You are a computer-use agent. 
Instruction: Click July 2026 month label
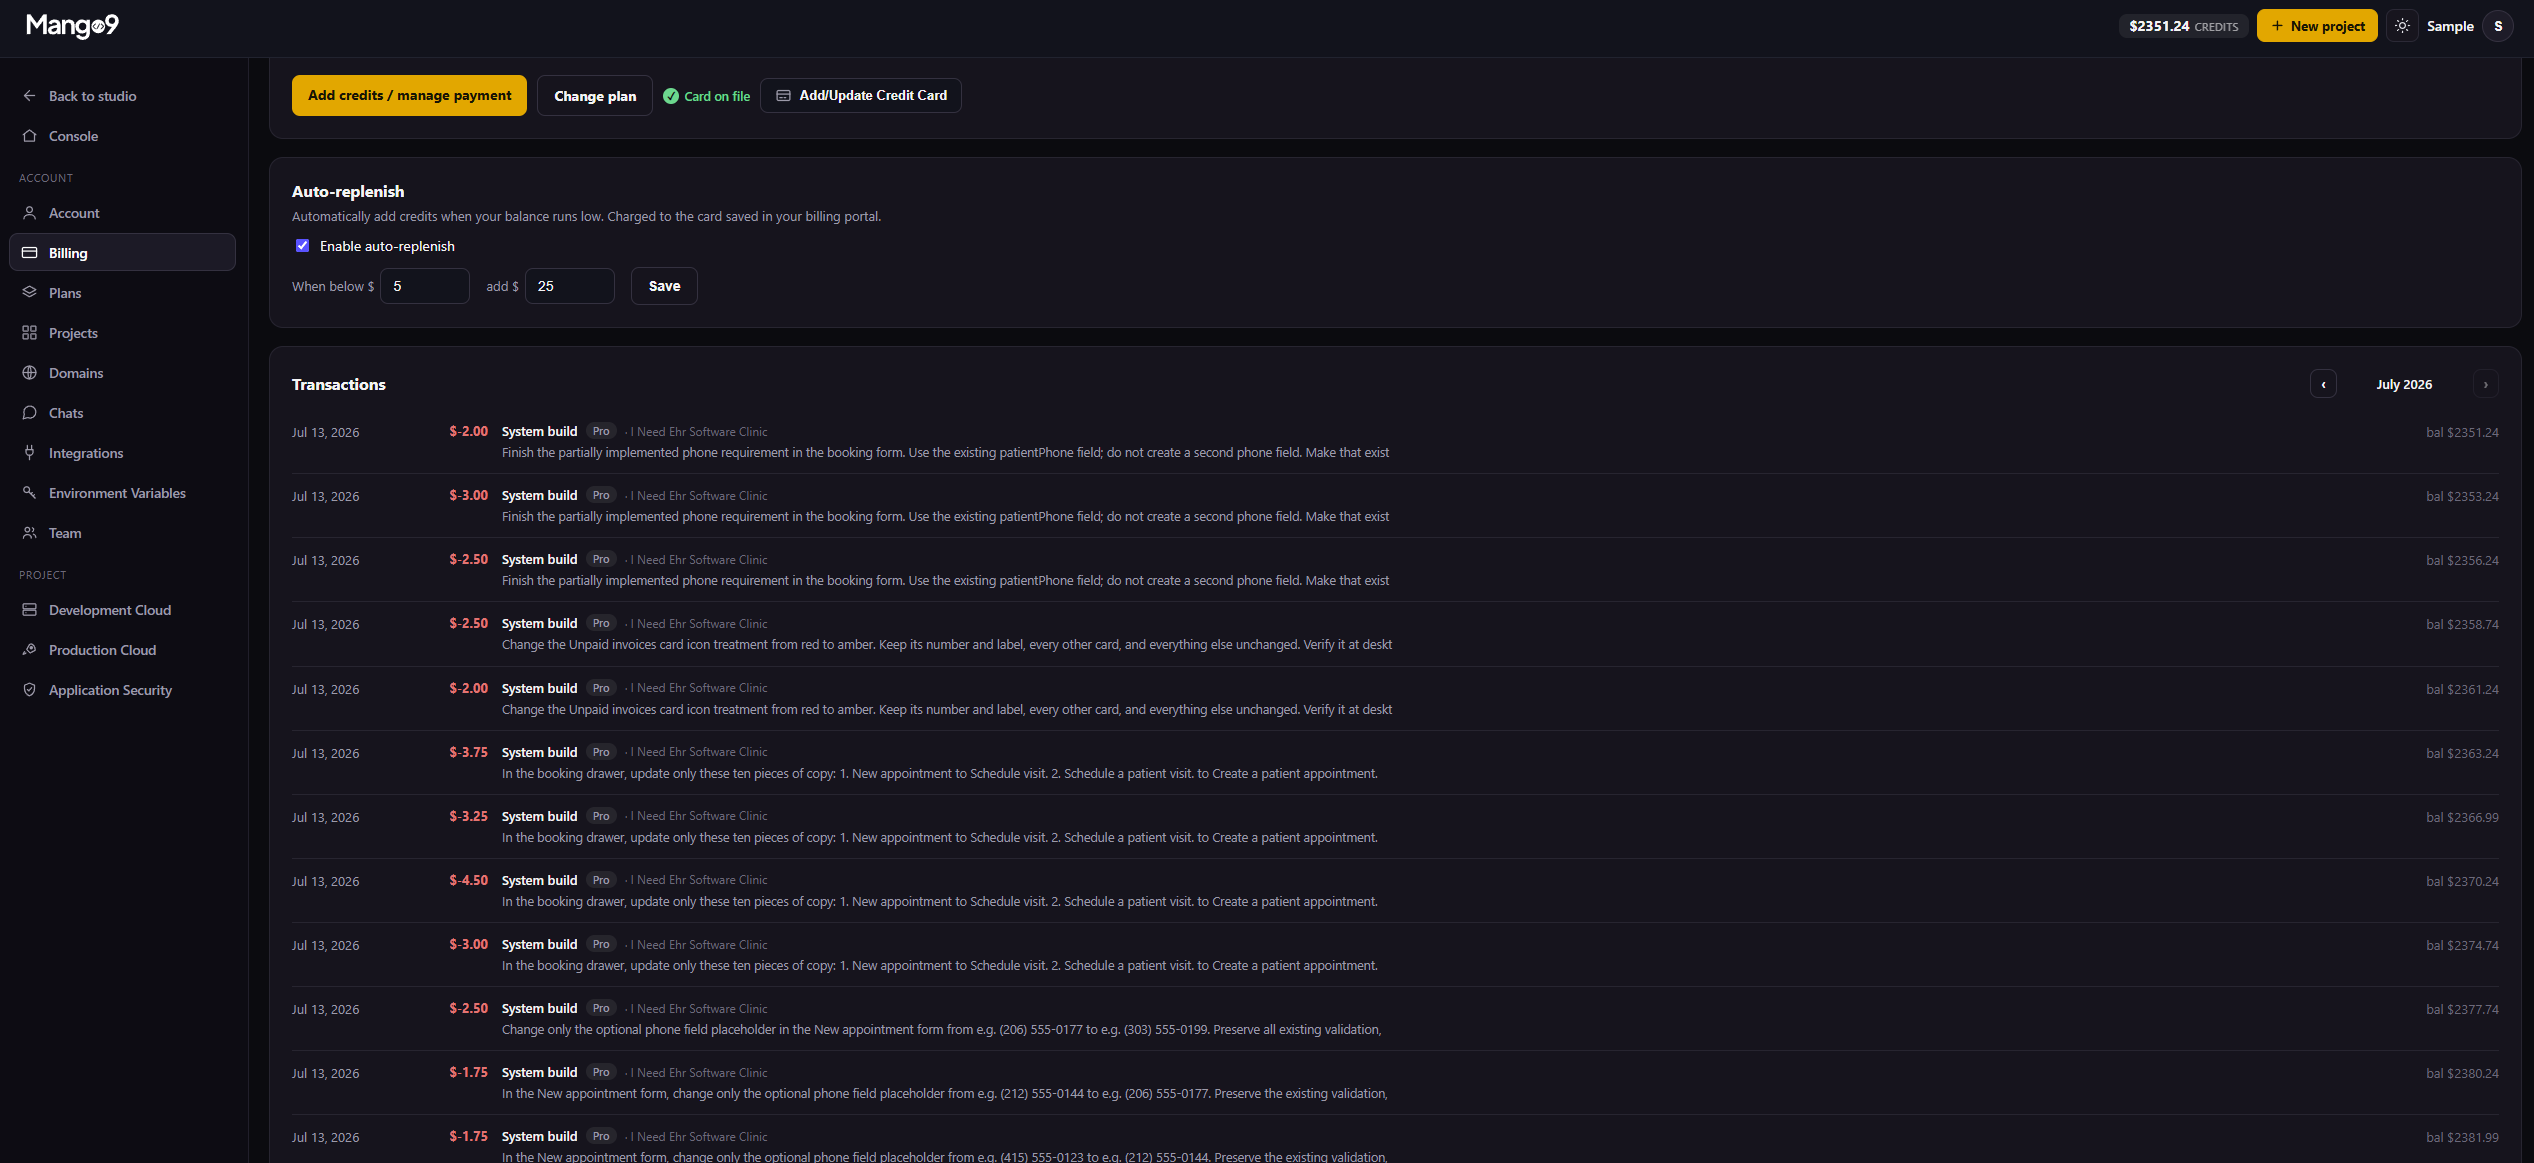[x=2404, y=384]
